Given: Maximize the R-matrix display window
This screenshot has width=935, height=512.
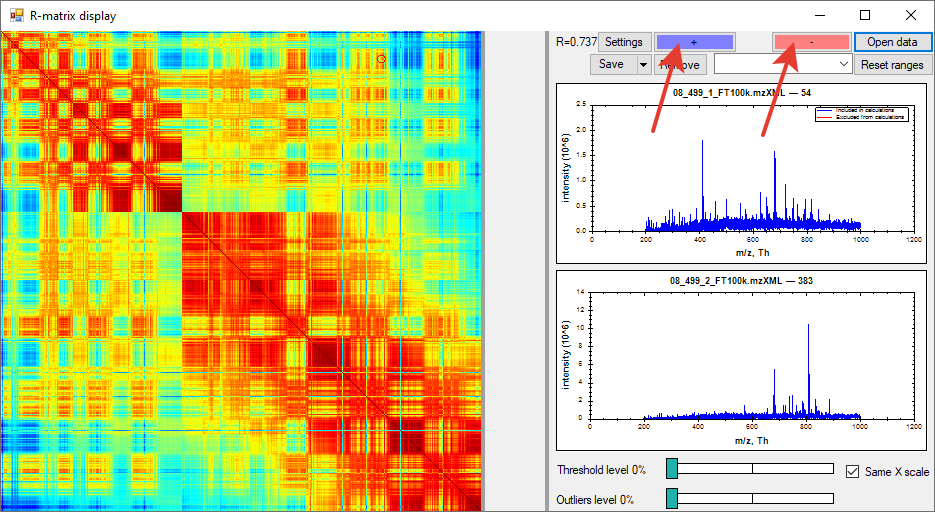Looking at the screenshot, I should 865,15.
